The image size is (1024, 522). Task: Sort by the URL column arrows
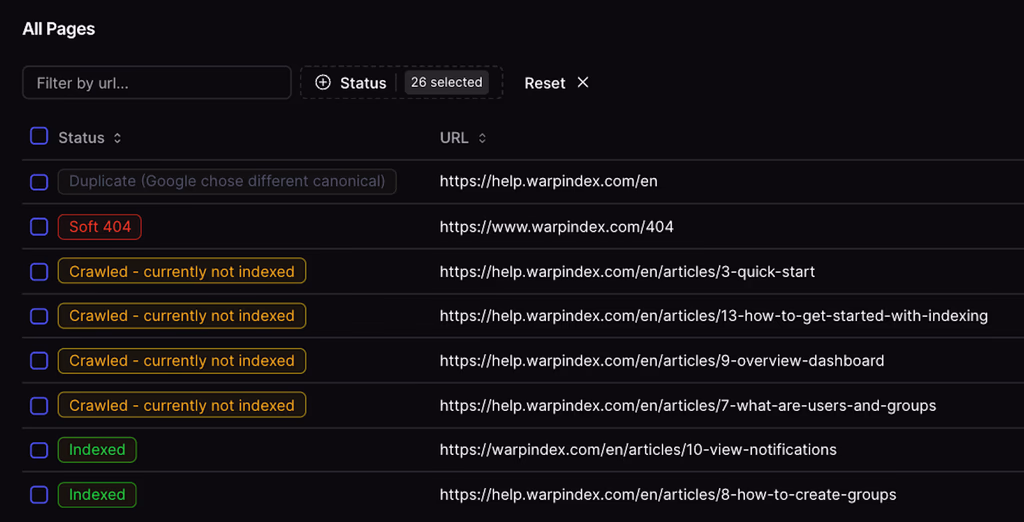[x=482, y=138]
